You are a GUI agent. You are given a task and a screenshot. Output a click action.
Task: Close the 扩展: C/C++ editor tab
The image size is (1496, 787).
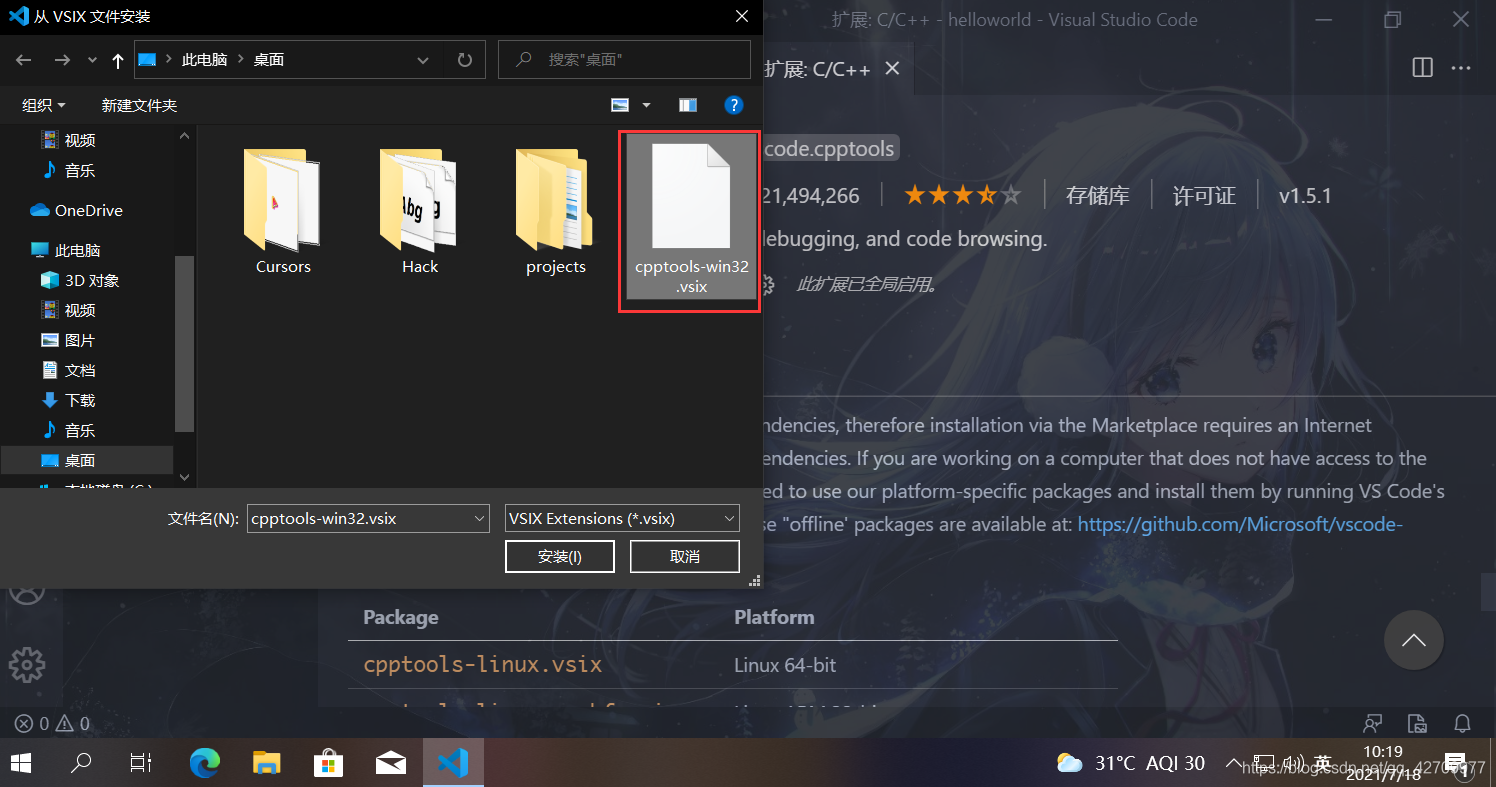[x=893, y=68]
